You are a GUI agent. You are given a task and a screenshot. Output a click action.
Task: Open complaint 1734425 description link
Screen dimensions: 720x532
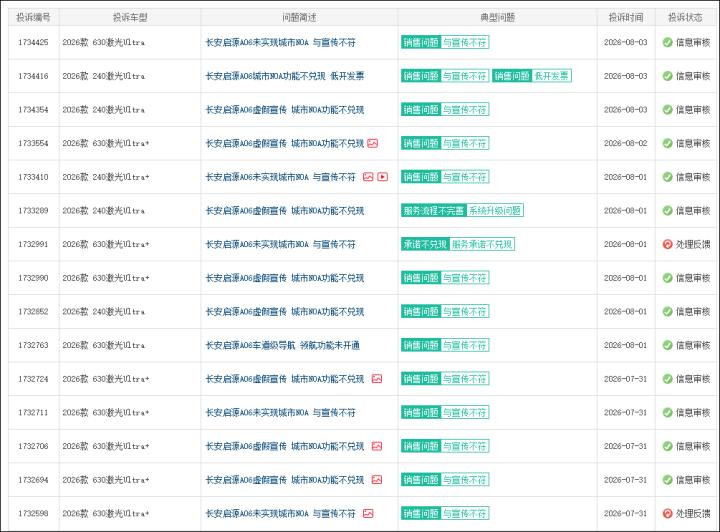pos(280,42)
